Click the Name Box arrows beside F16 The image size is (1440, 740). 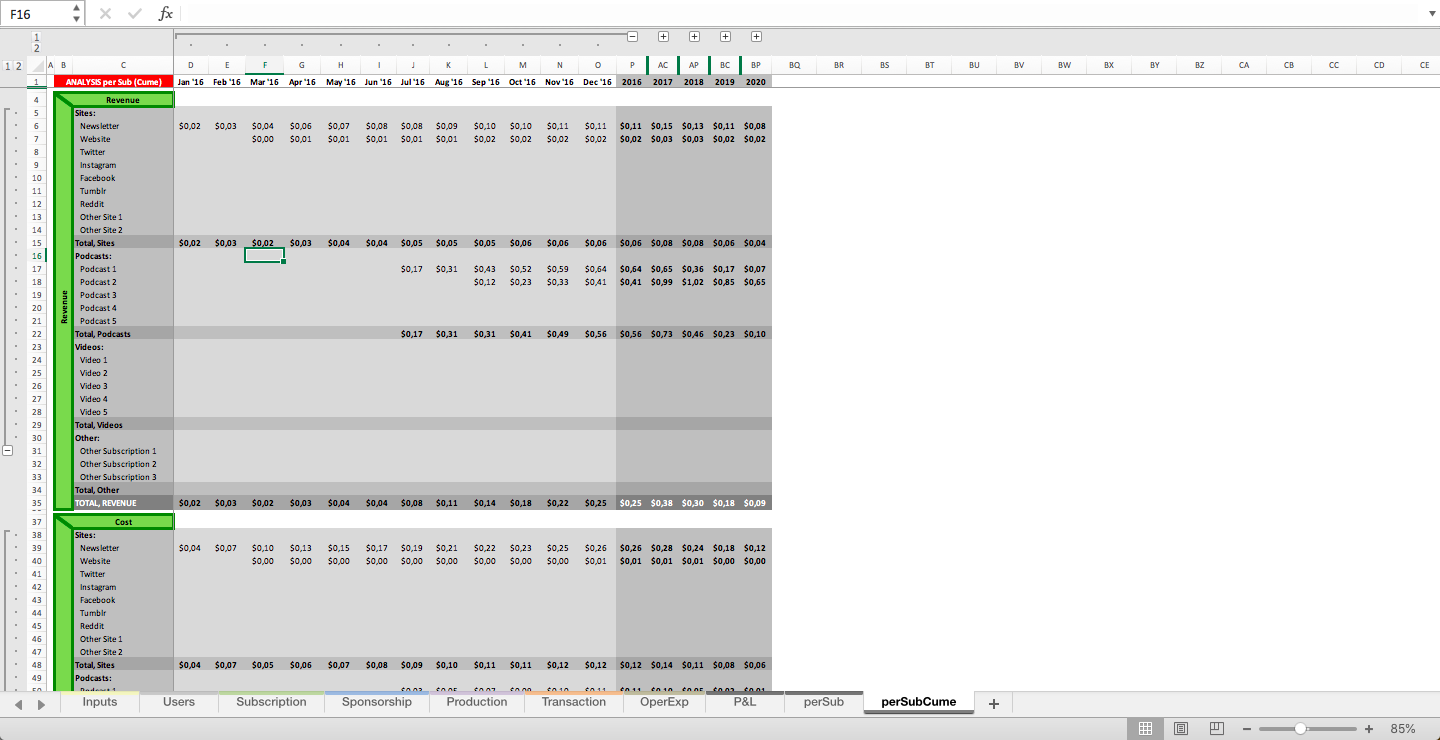tap(77, 14)
